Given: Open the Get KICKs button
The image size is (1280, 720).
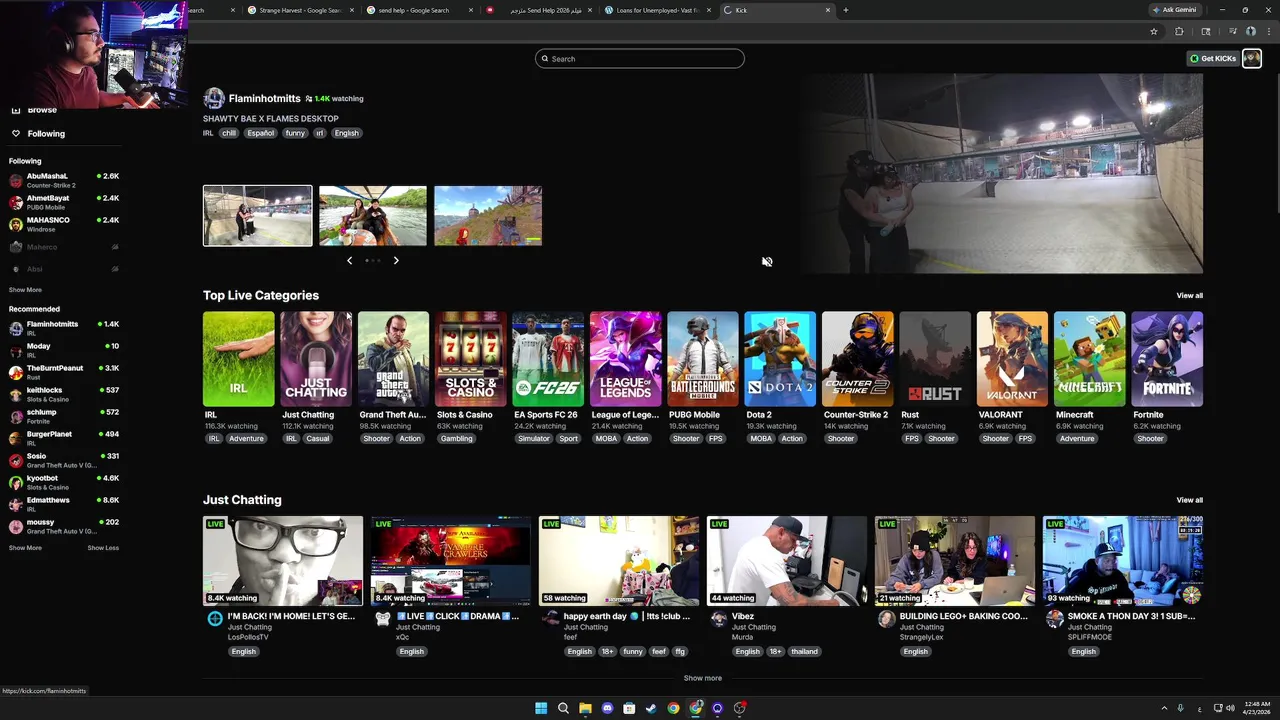Looking at the screenshot, I should (1213, 59).
